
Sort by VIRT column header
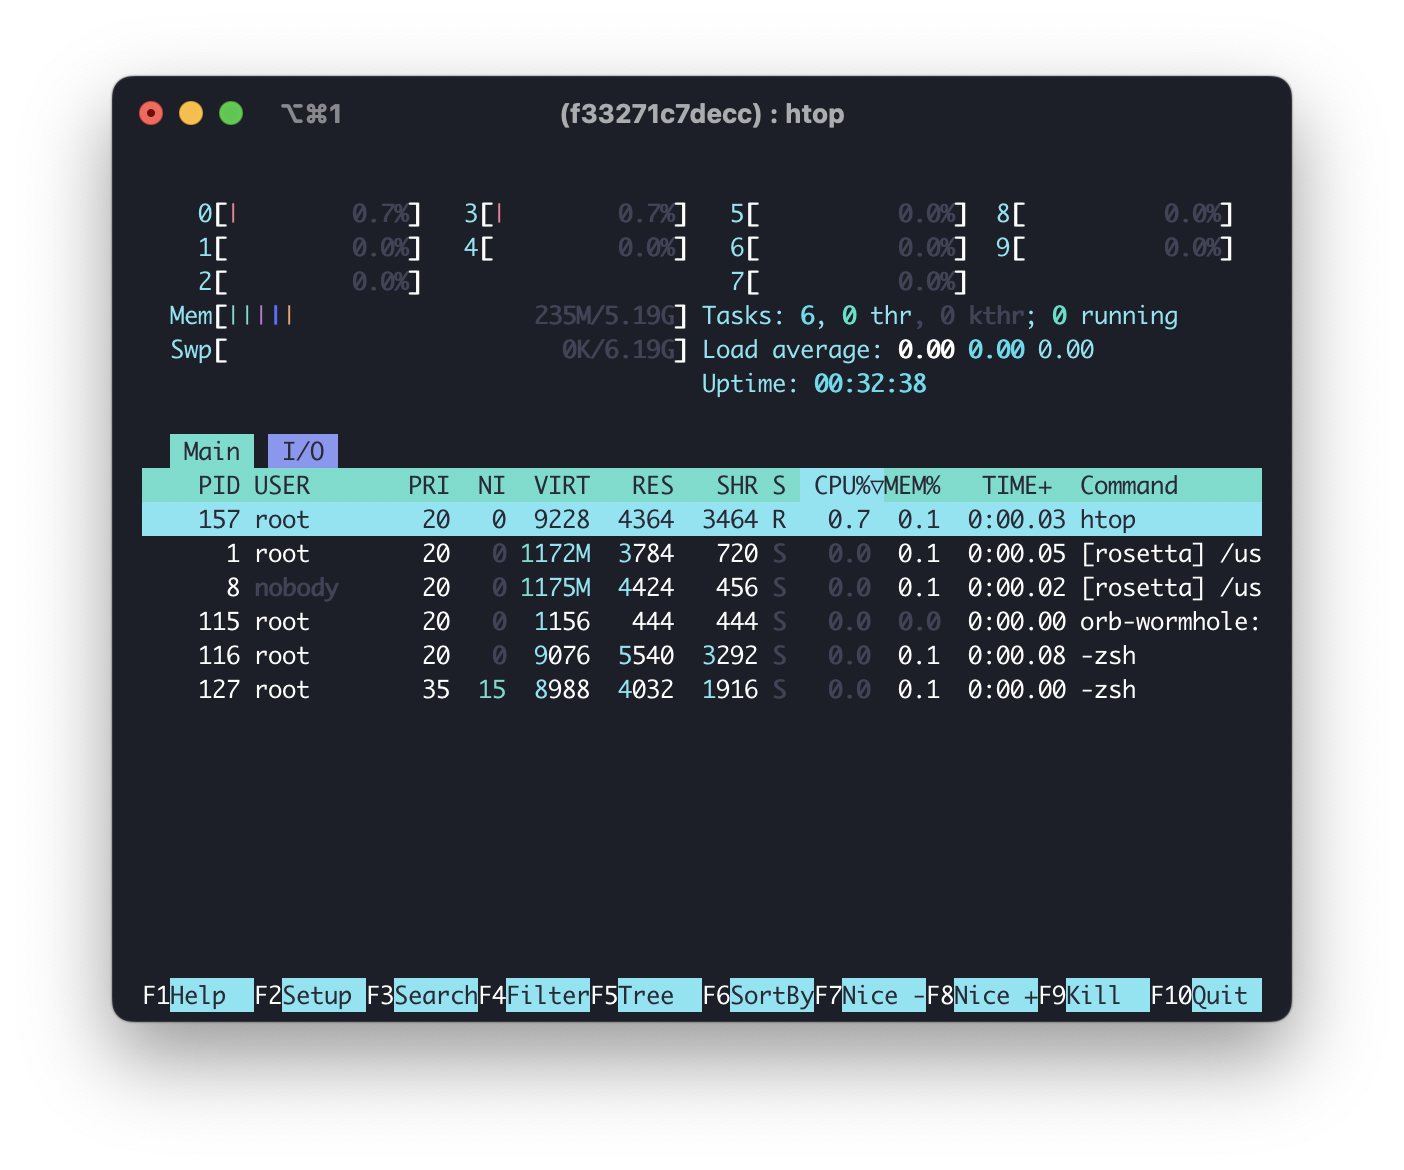click(561, 485)
